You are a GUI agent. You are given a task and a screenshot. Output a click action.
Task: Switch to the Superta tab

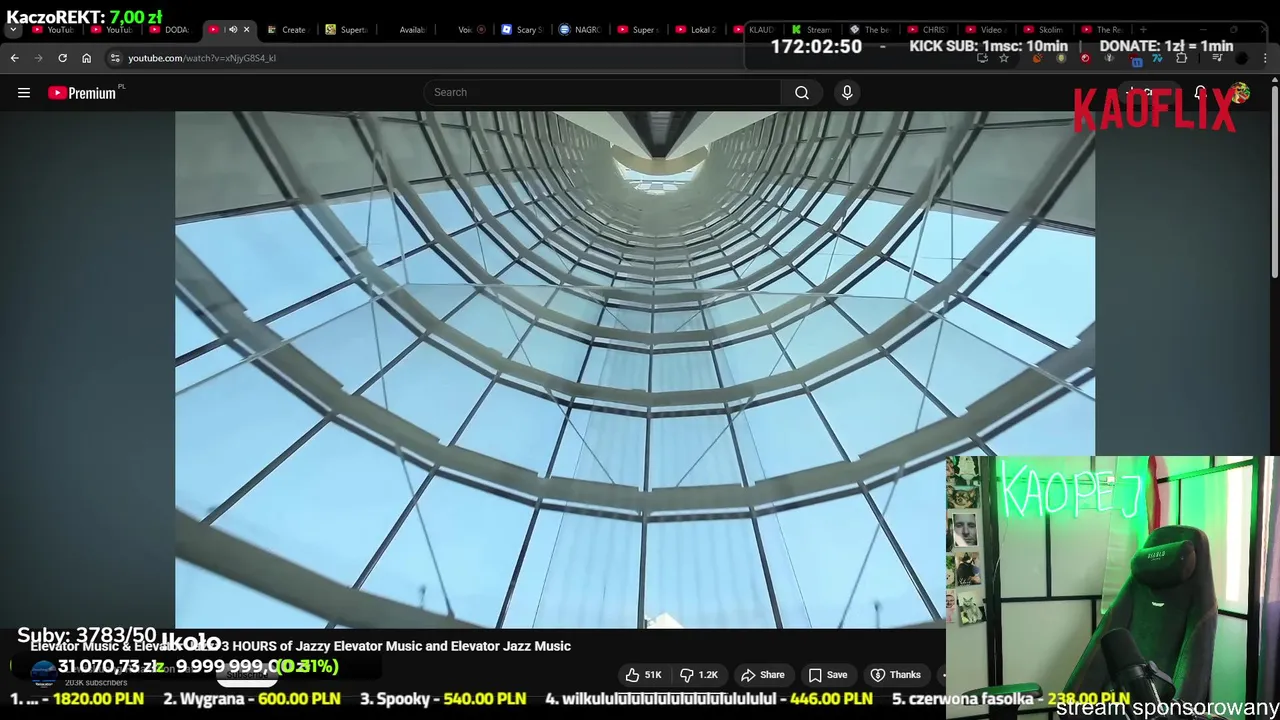(346, 29)
